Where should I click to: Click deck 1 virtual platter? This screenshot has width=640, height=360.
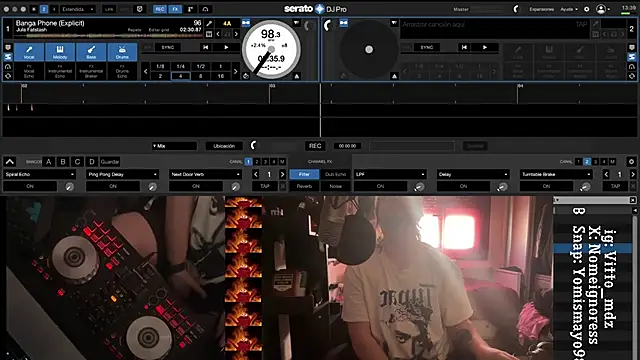click(x=271, y=49)
